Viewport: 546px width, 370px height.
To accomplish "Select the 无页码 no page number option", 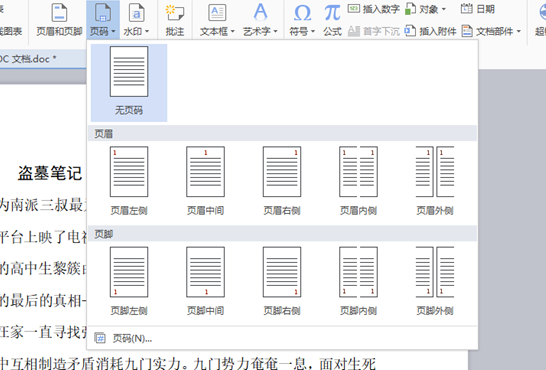I will pos(129,82).
